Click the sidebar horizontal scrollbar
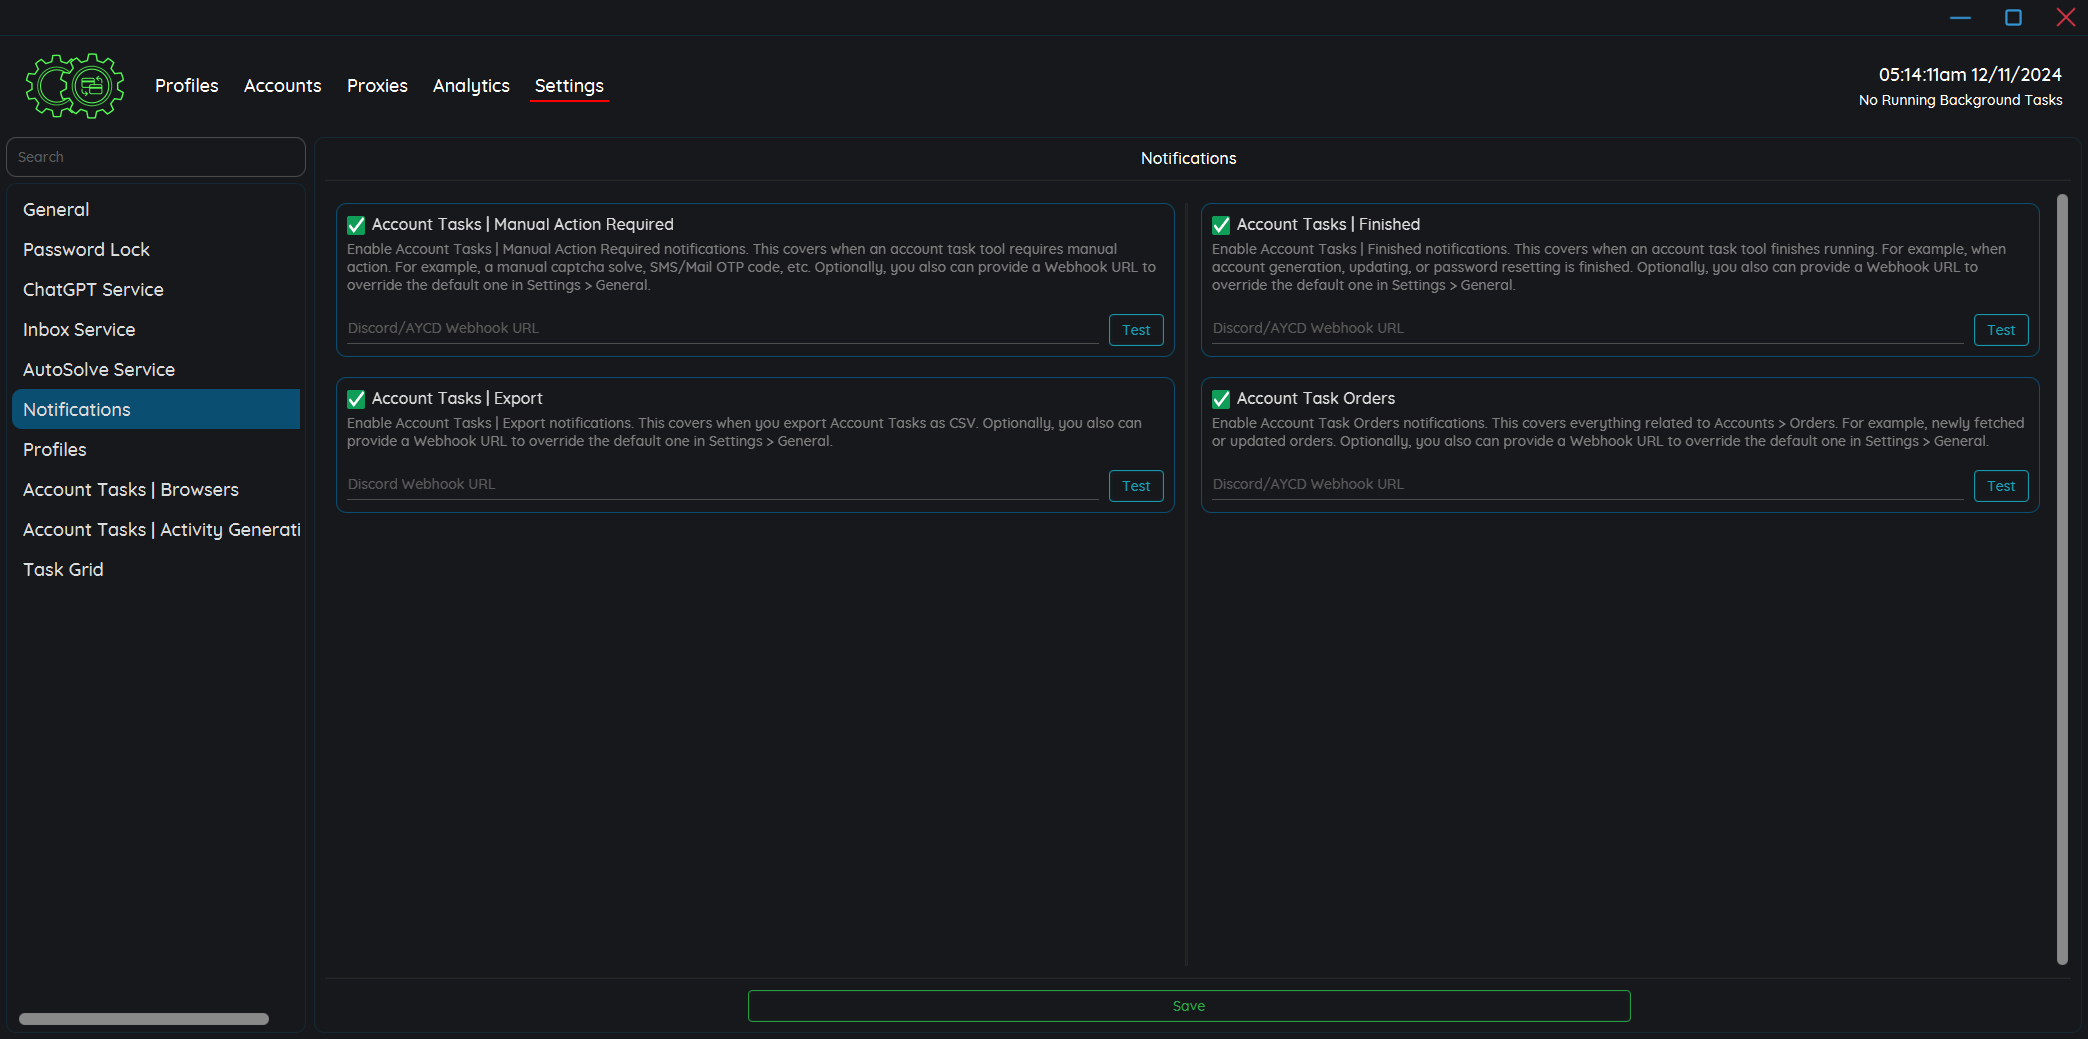This screenshot has height=1039, width=2088. [x=144, y=1019]
